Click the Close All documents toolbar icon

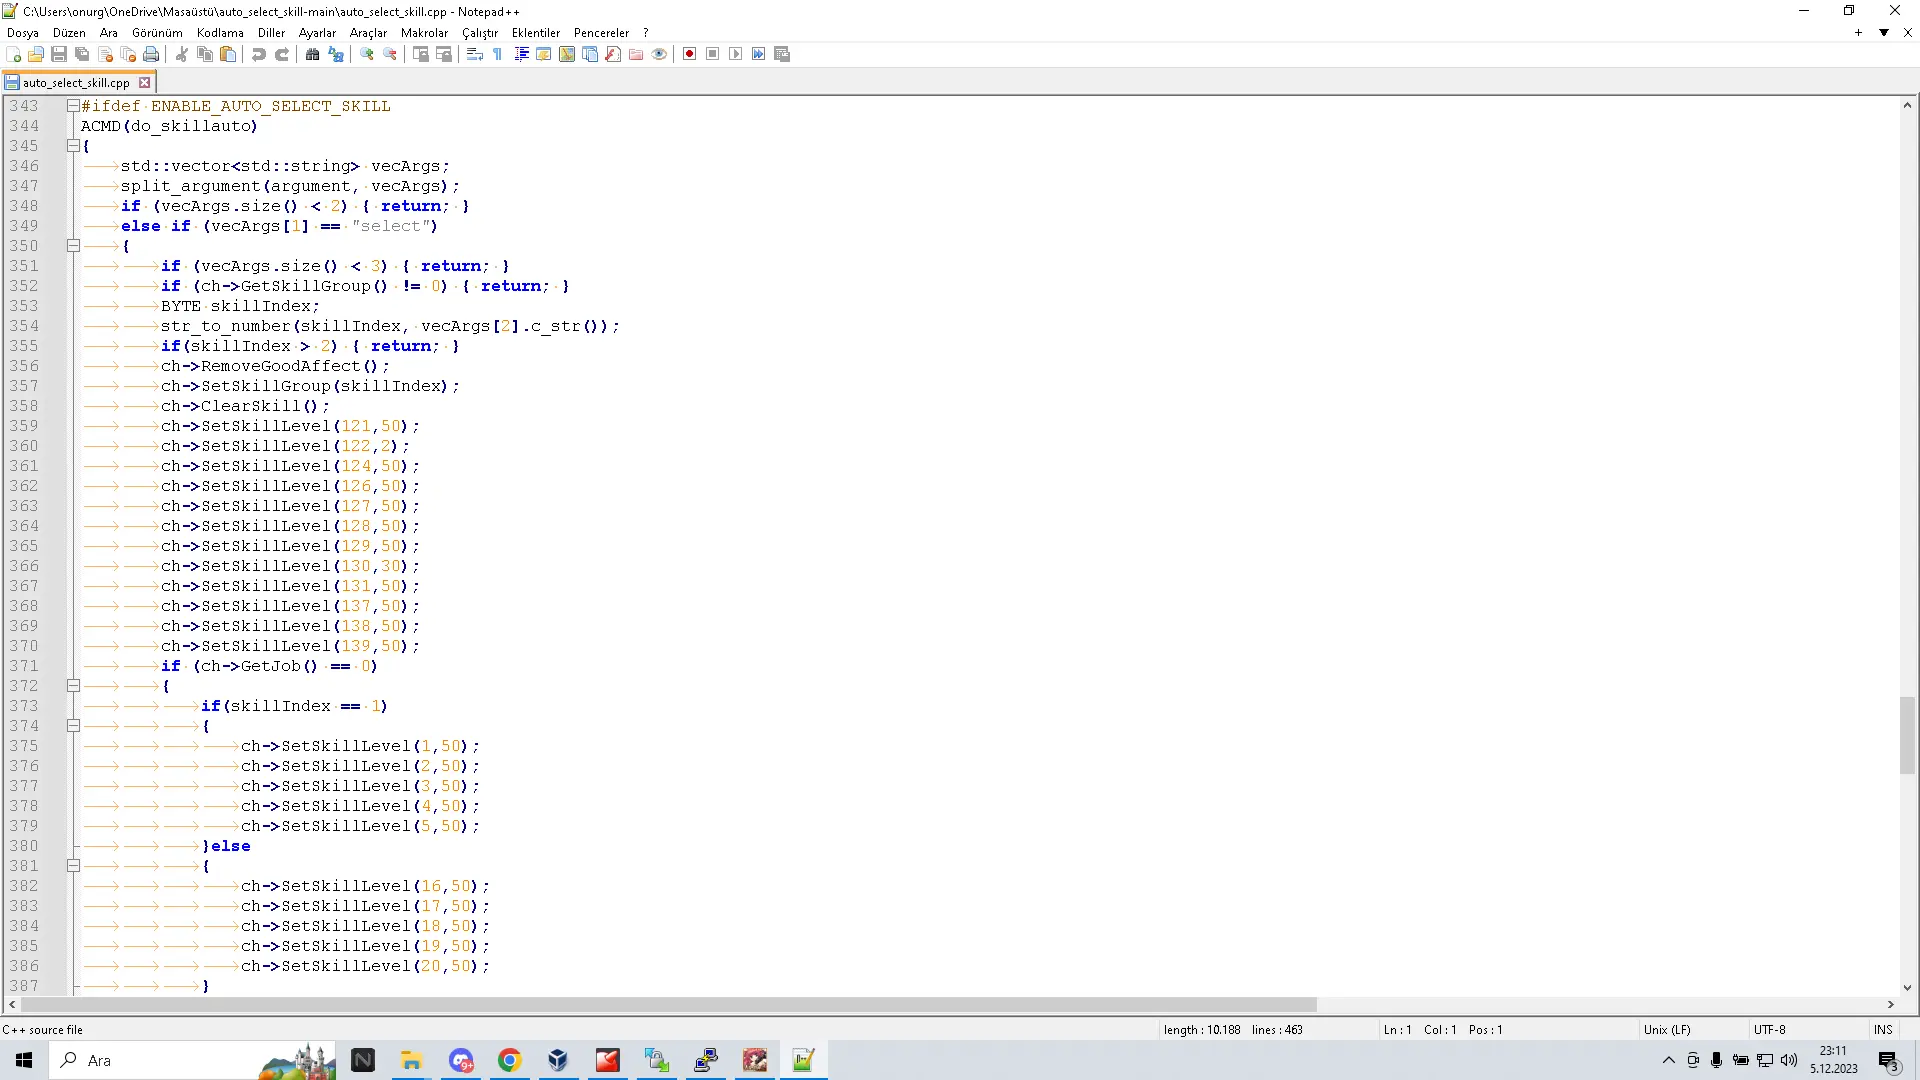pos(128,54)
